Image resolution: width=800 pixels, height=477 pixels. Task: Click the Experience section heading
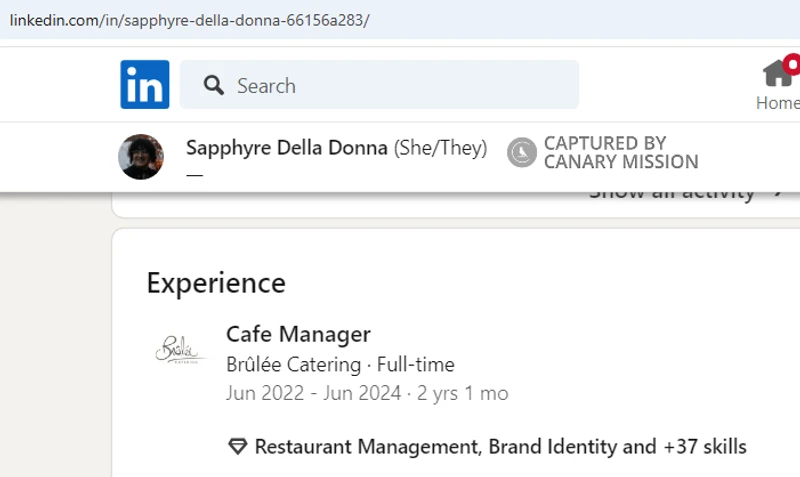pyautogui.click(x=216, y=283)
